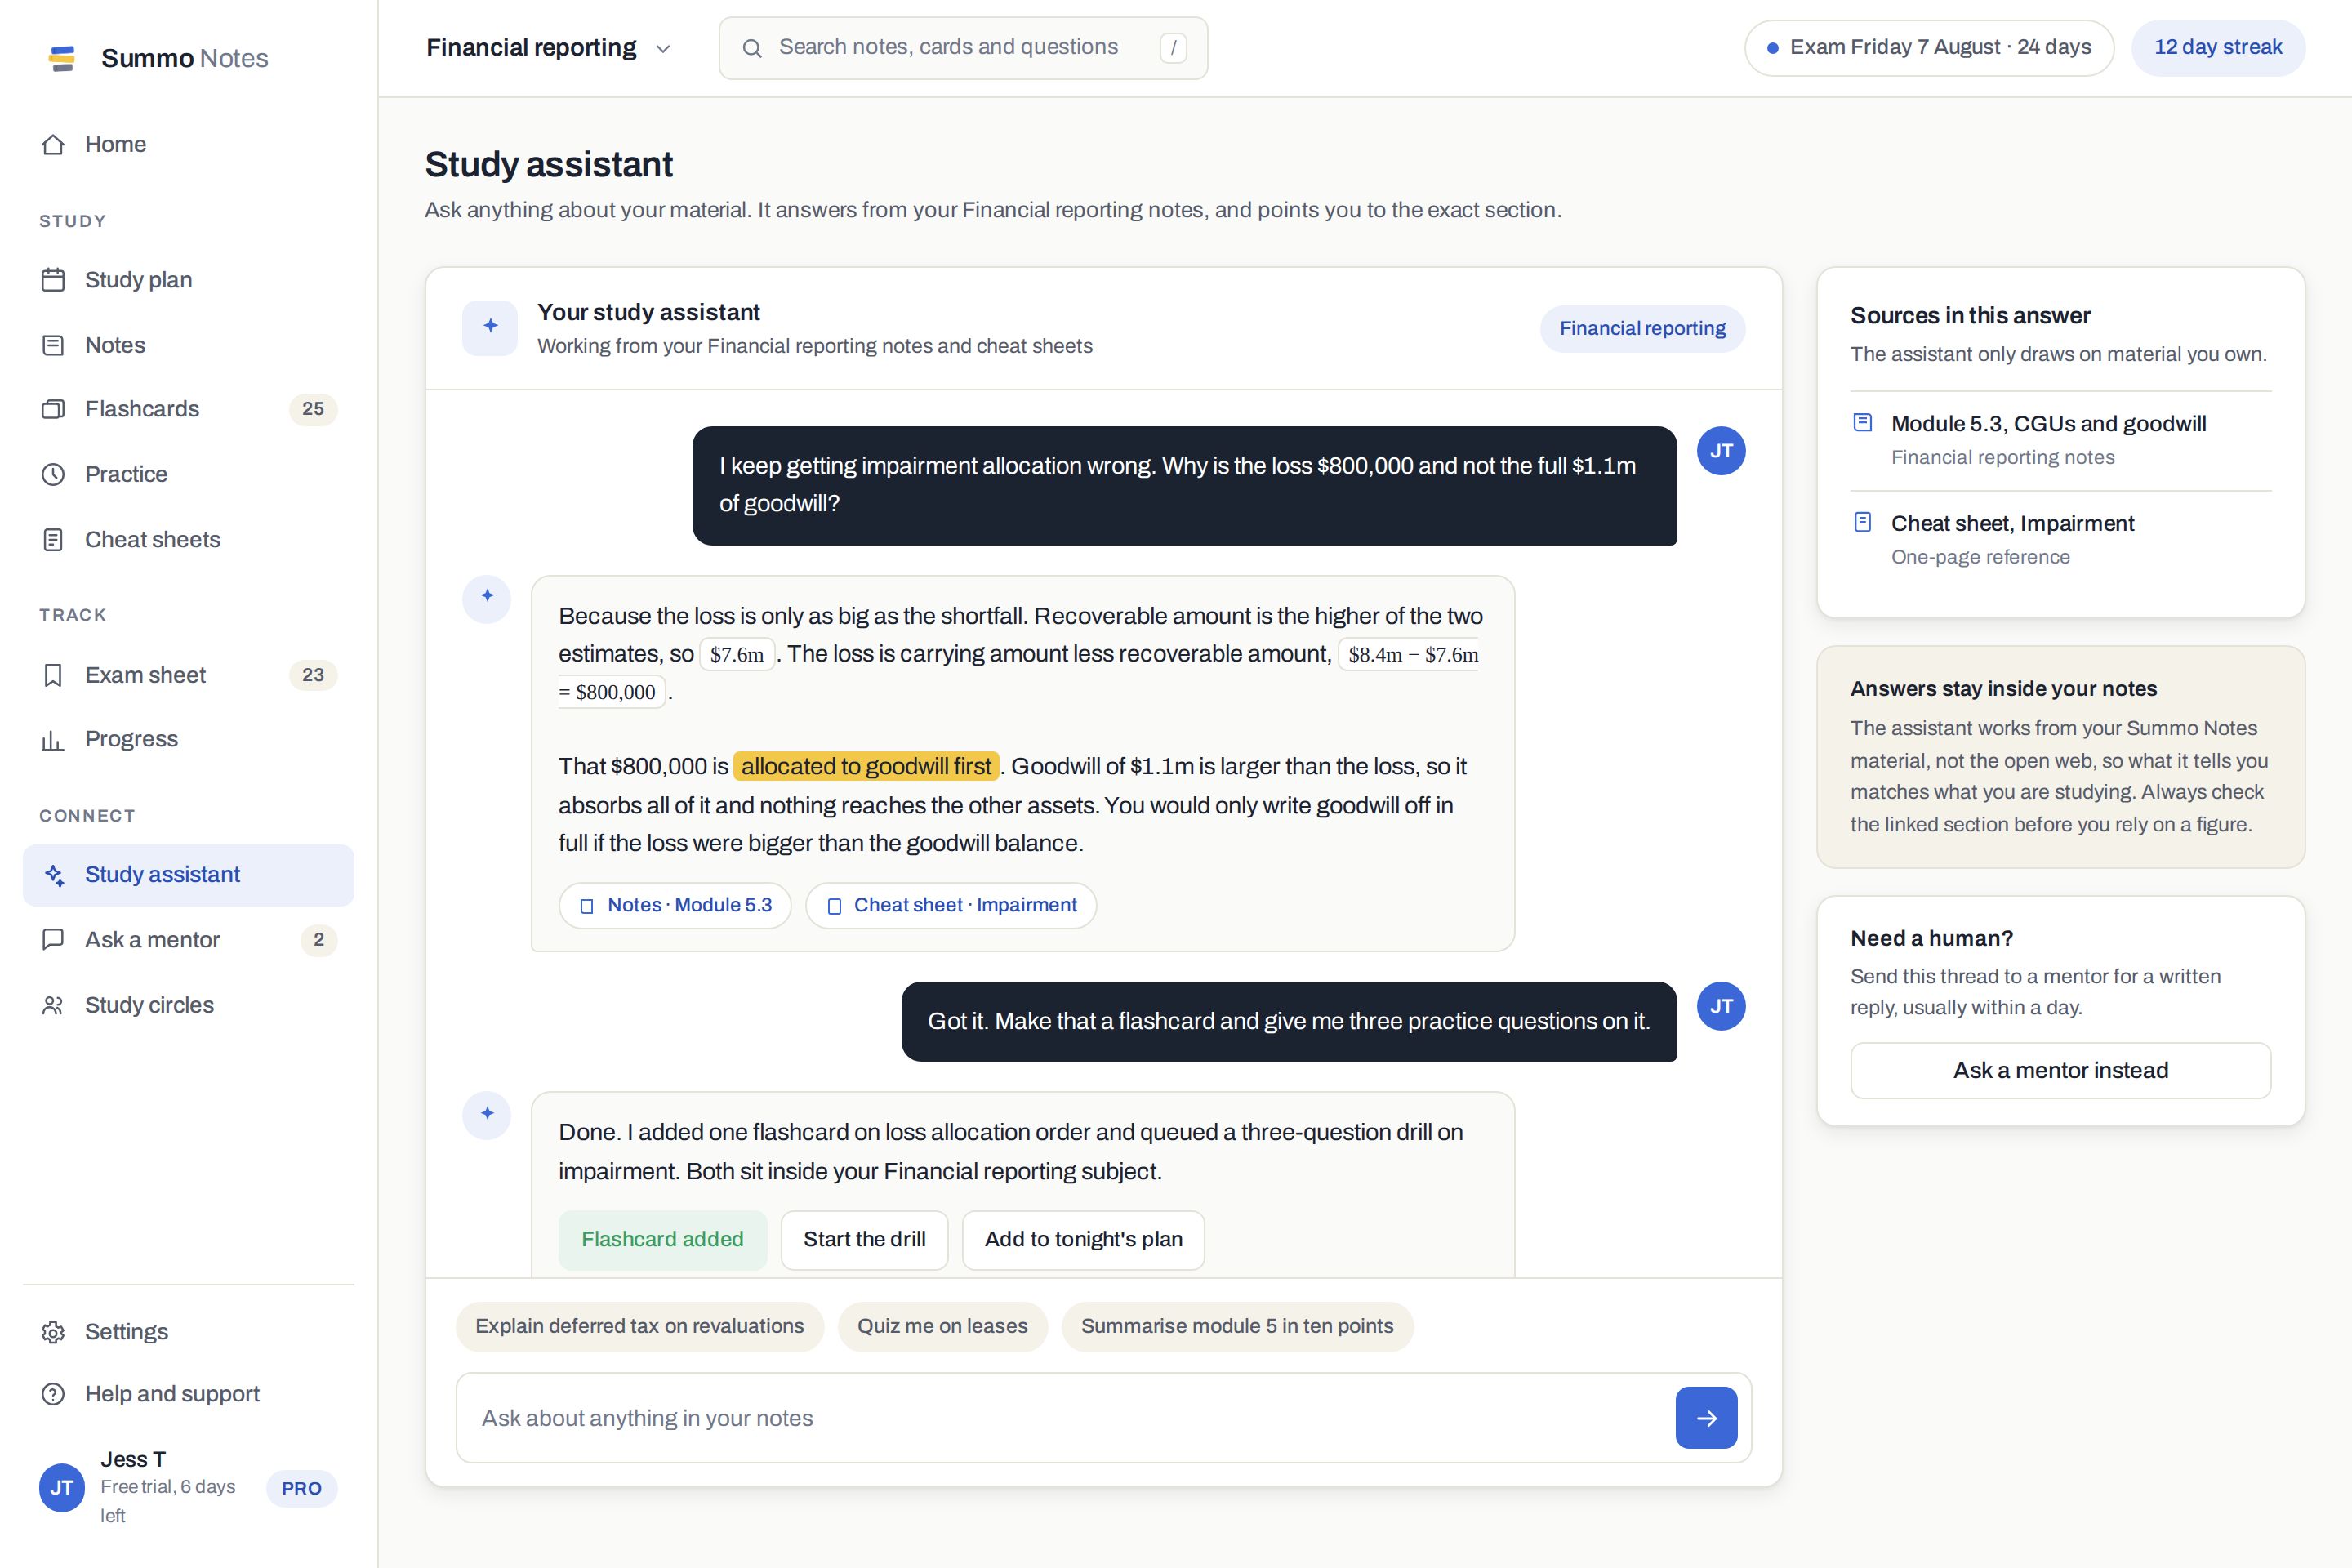Send the message with the arrow button
2352x1568 pixels.
click(x=1706, y=1417)
